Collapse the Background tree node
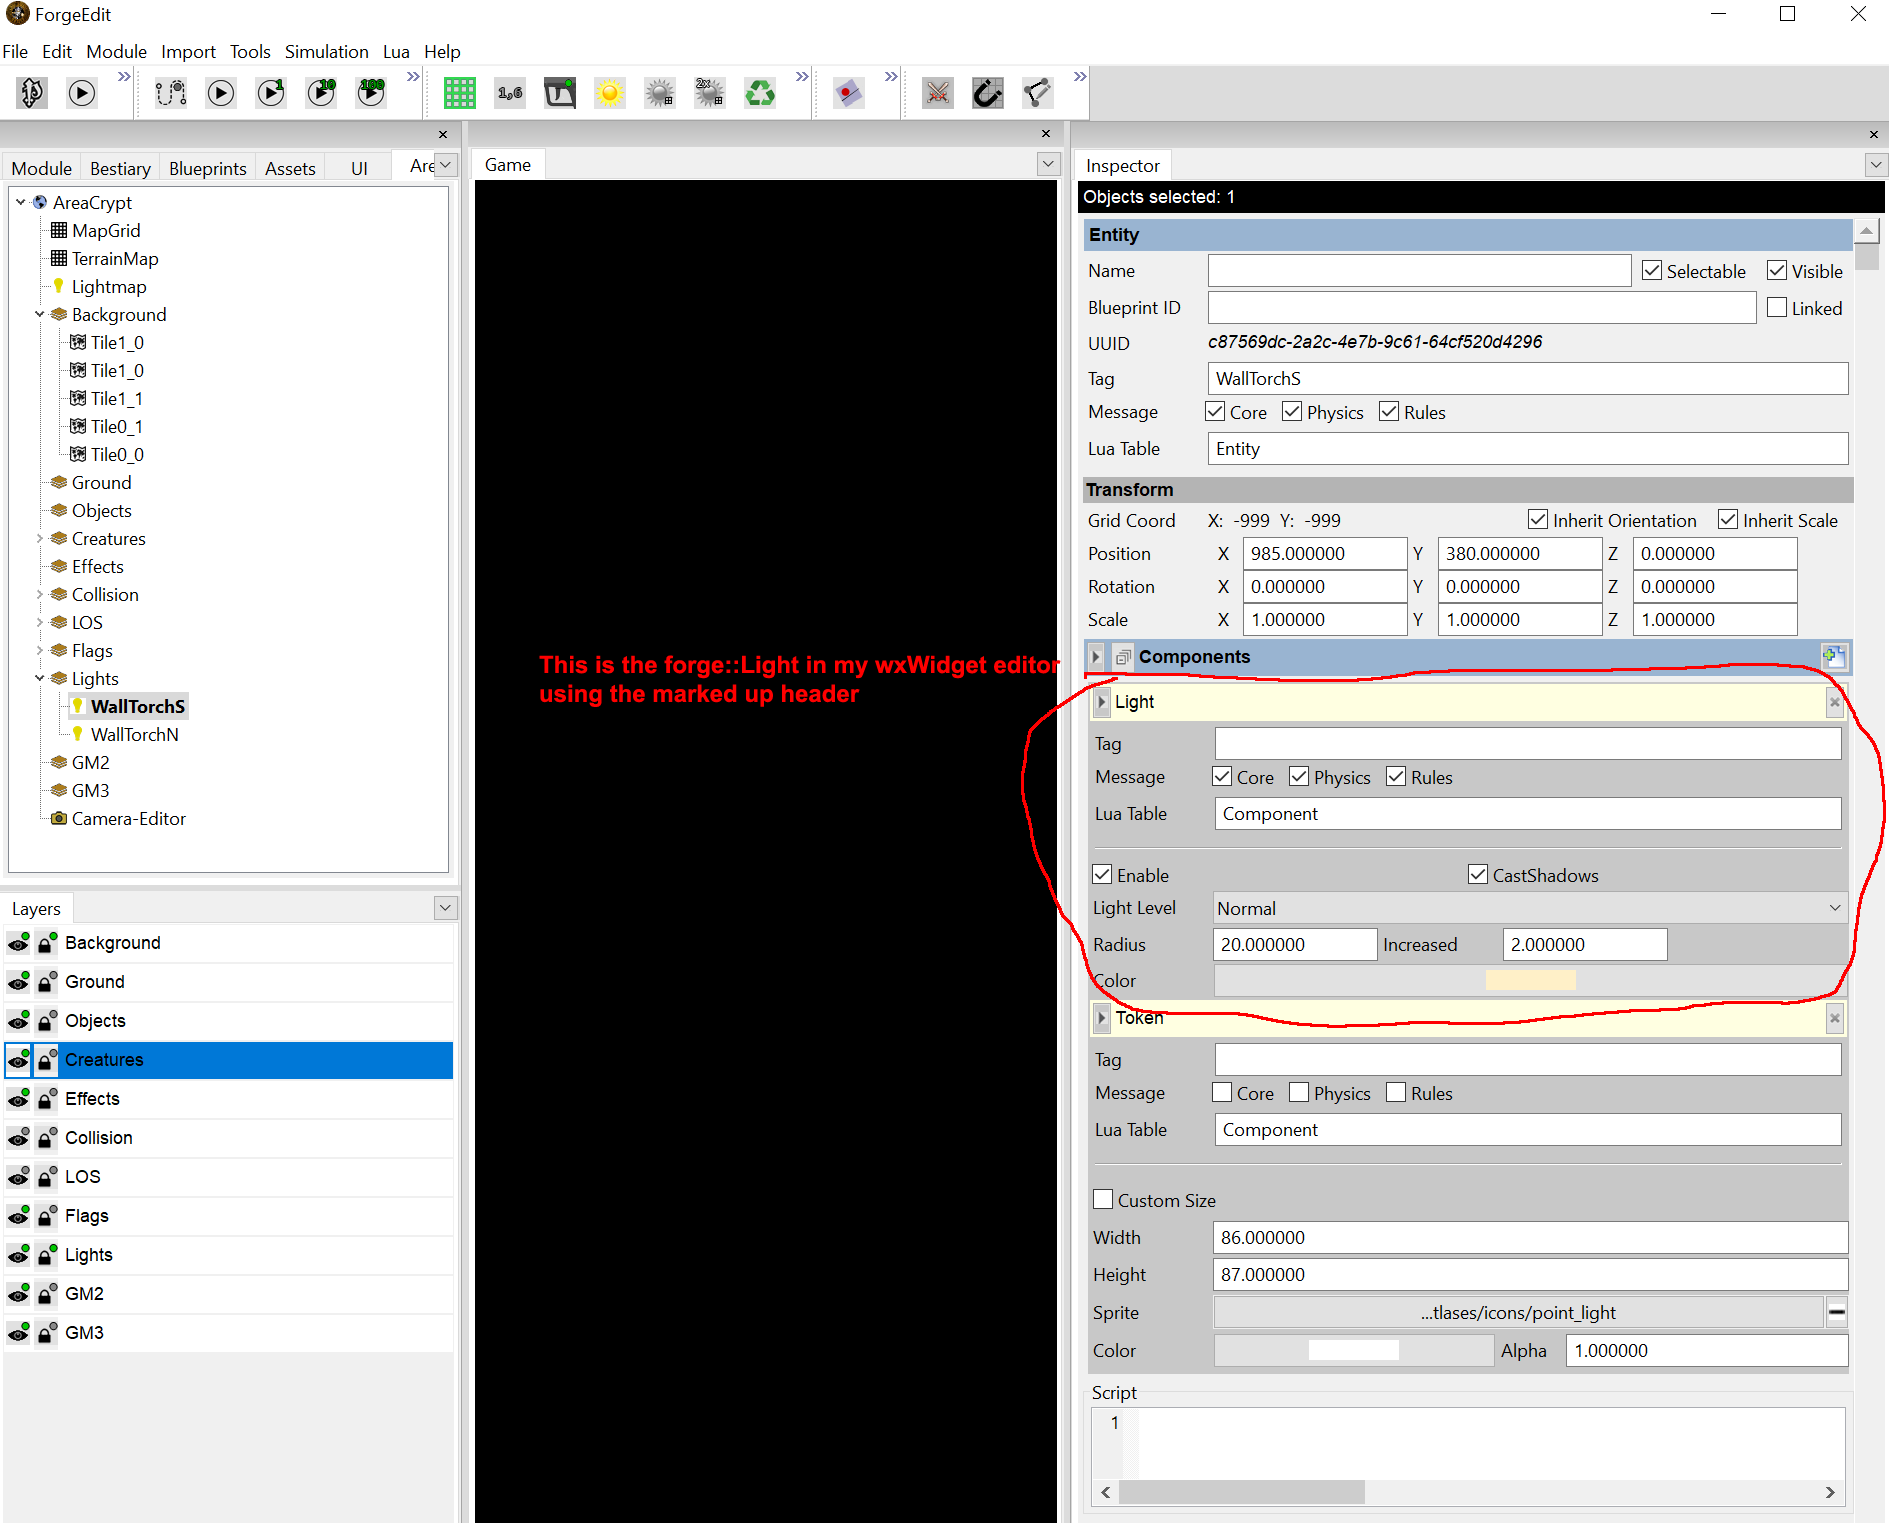The image size is (1889, 1523). (40, 314)
